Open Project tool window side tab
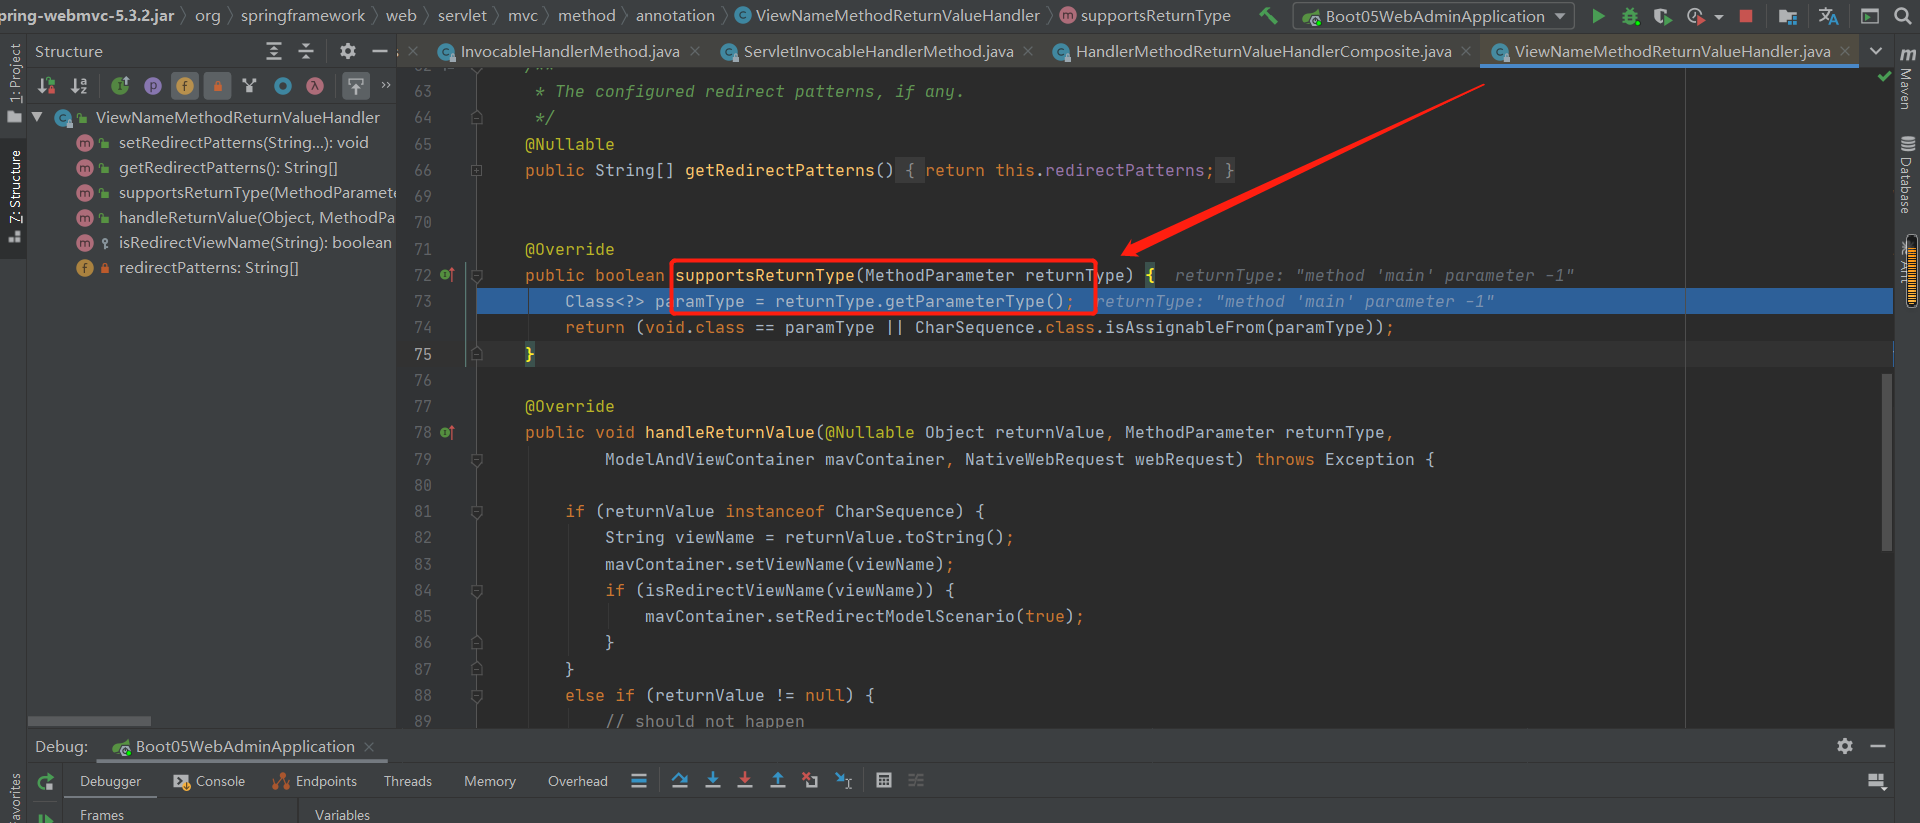 [x=14, y=83]
